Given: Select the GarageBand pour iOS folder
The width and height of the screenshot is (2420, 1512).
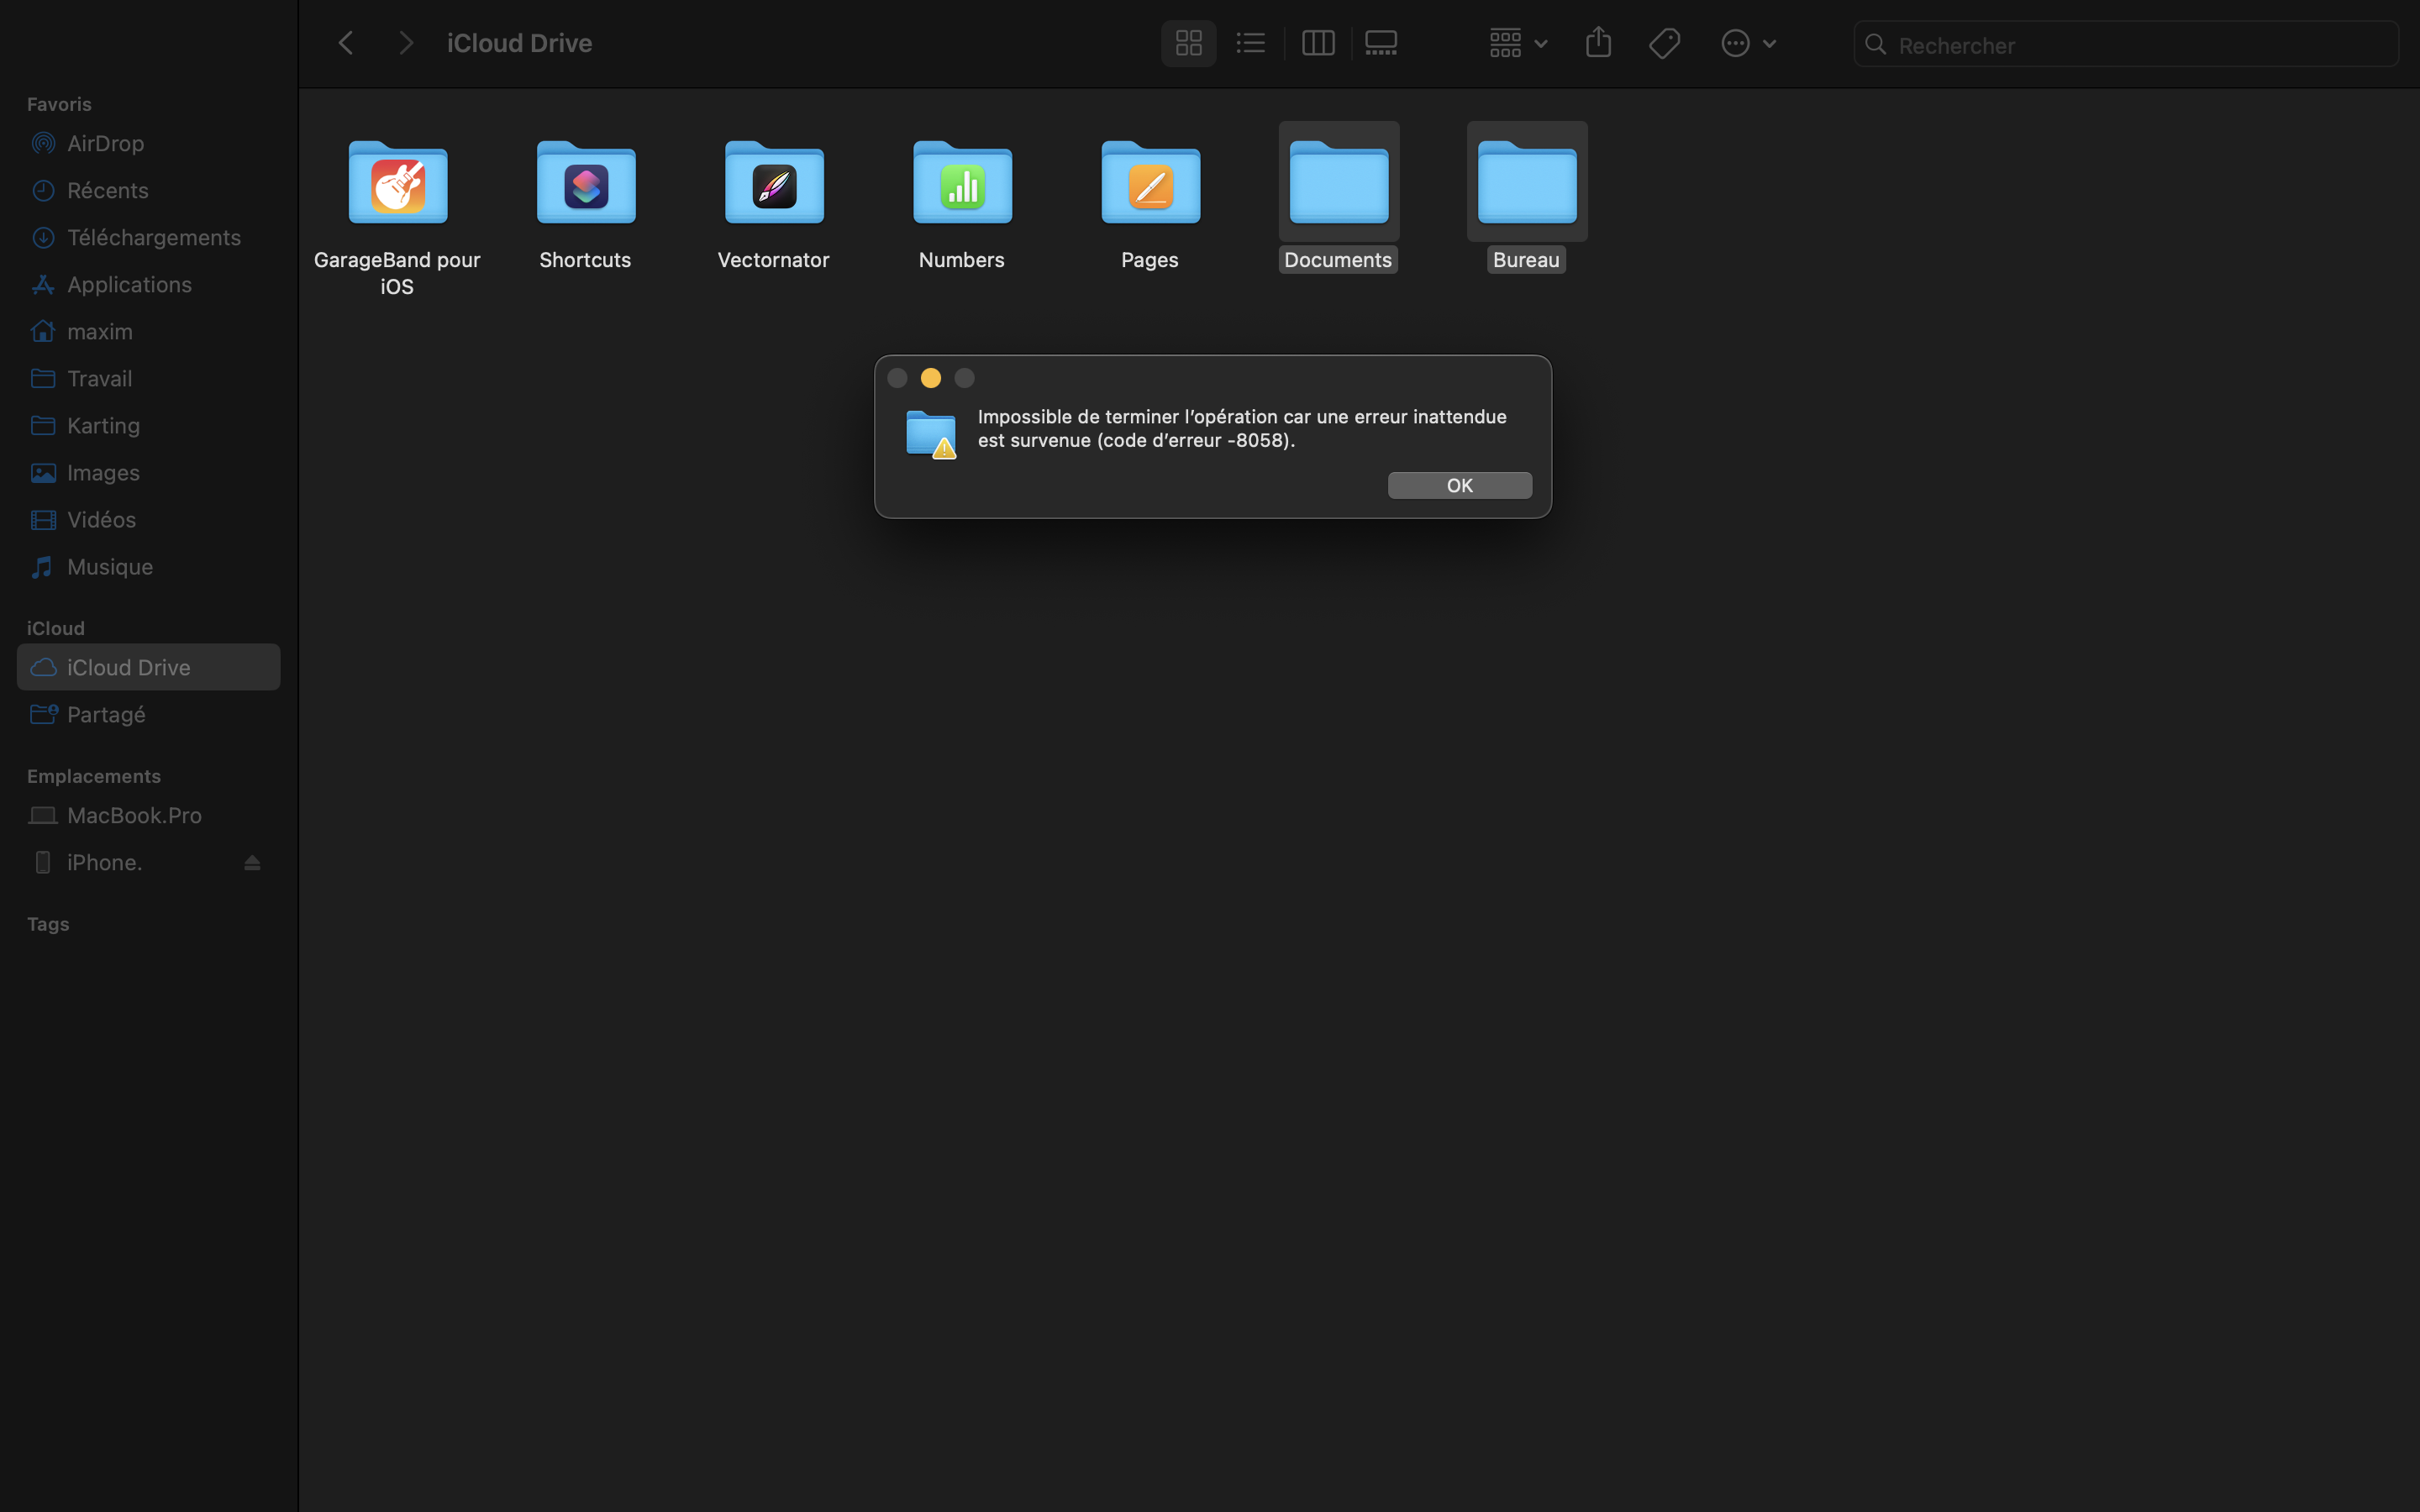Looking at the screenshot, I should click(x=398, y=184).
